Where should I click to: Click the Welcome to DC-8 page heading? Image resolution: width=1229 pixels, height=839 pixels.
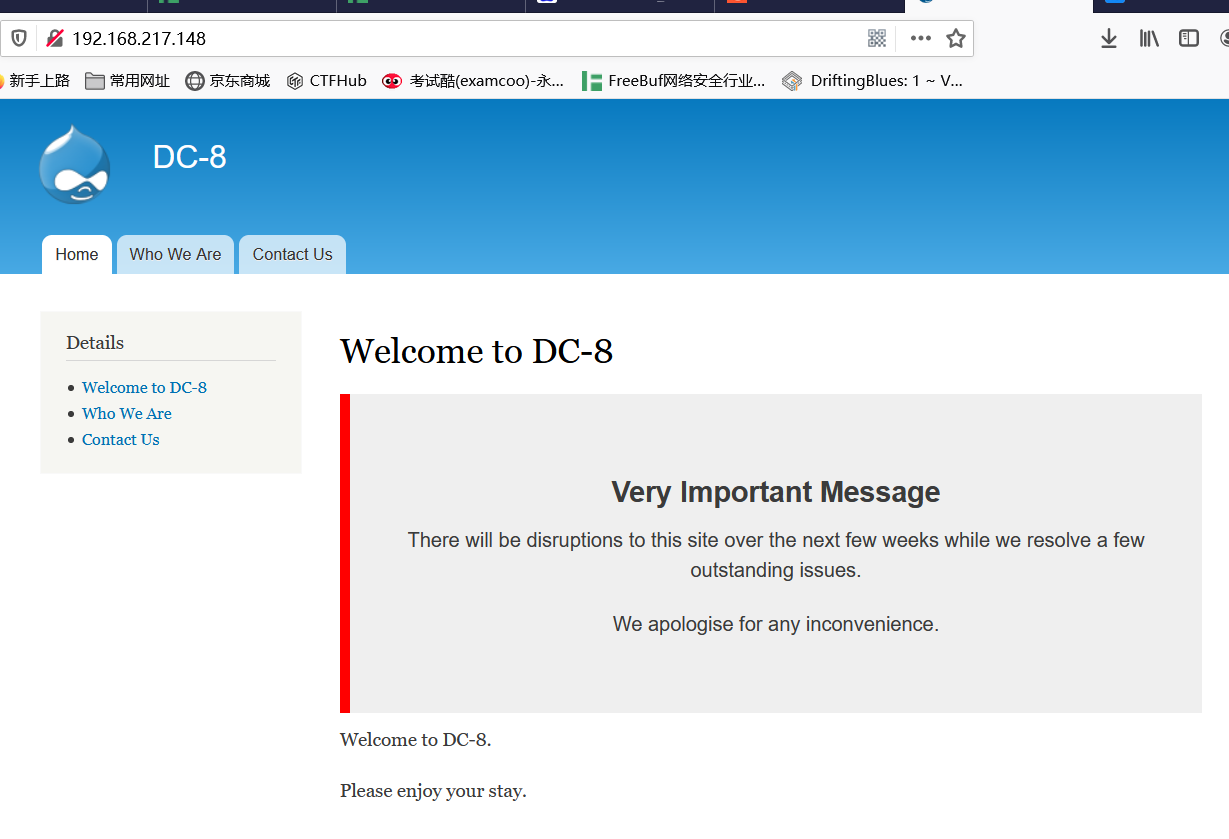click(x=476, y=351)
